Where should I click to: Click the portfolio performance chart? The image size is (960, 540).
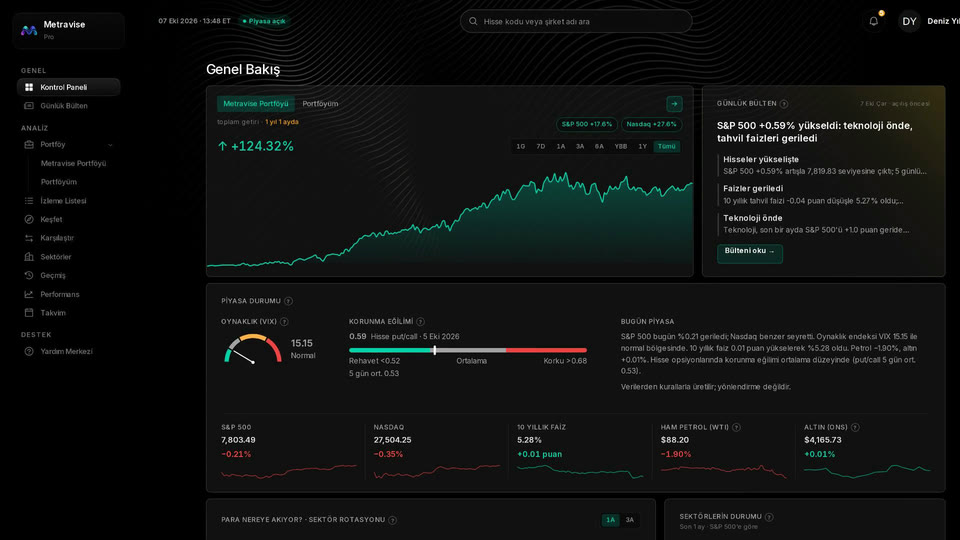pyautogui.click(x=450, y=220)
